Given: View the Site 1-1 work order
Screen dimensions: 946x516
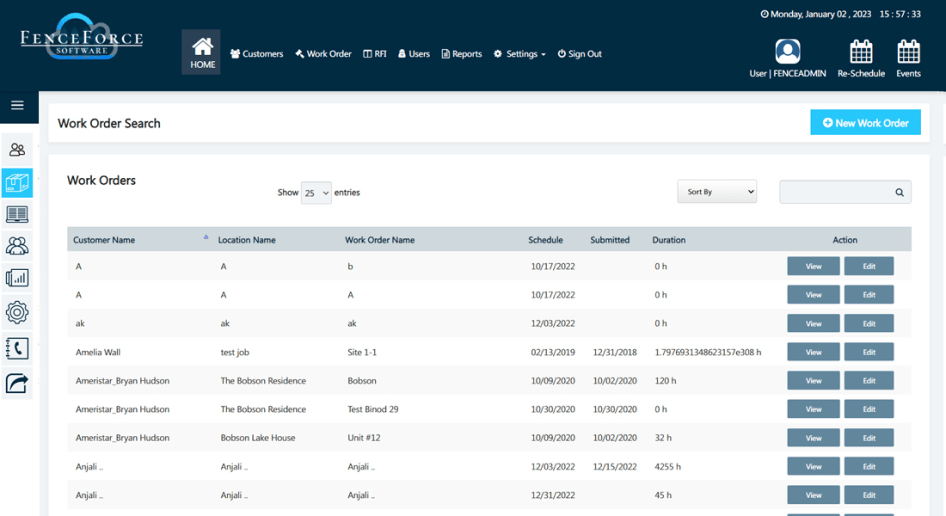Looking at the screenshot, I should 813,352.
